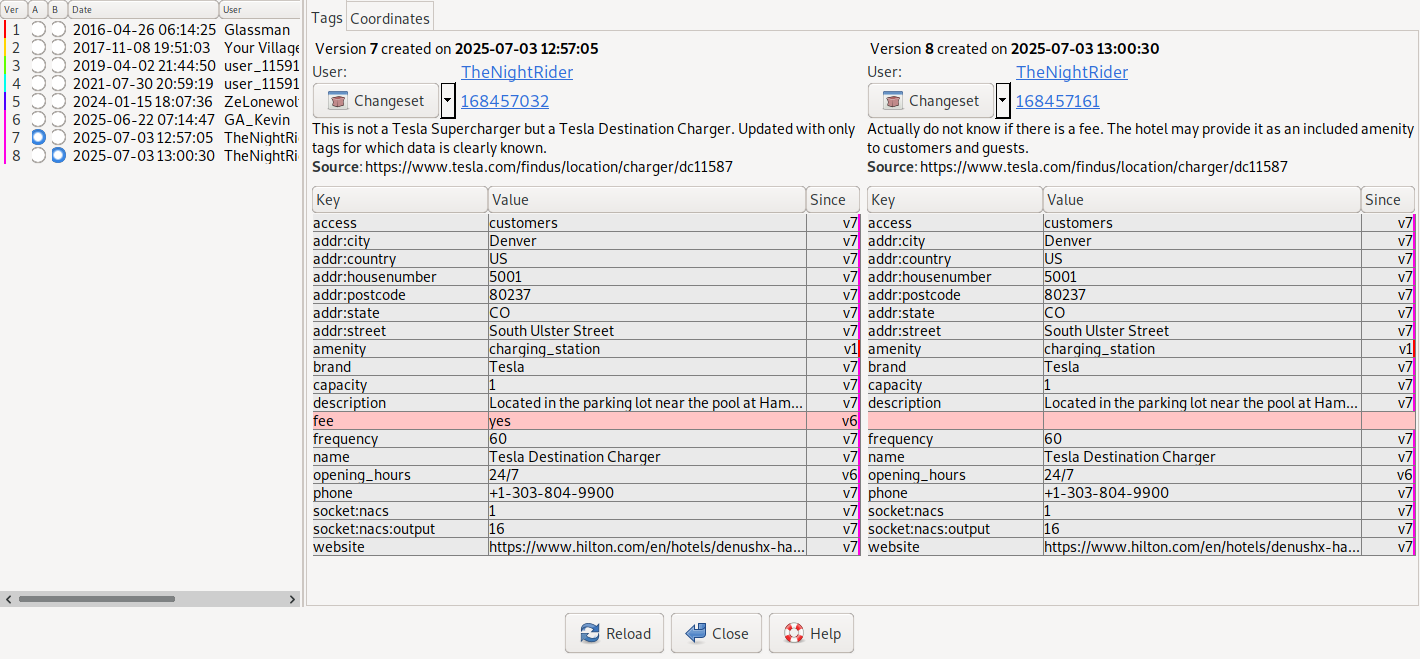Select radio A for version 6
The height and width of the screenshot is (659, 1420).
(38, 120)
